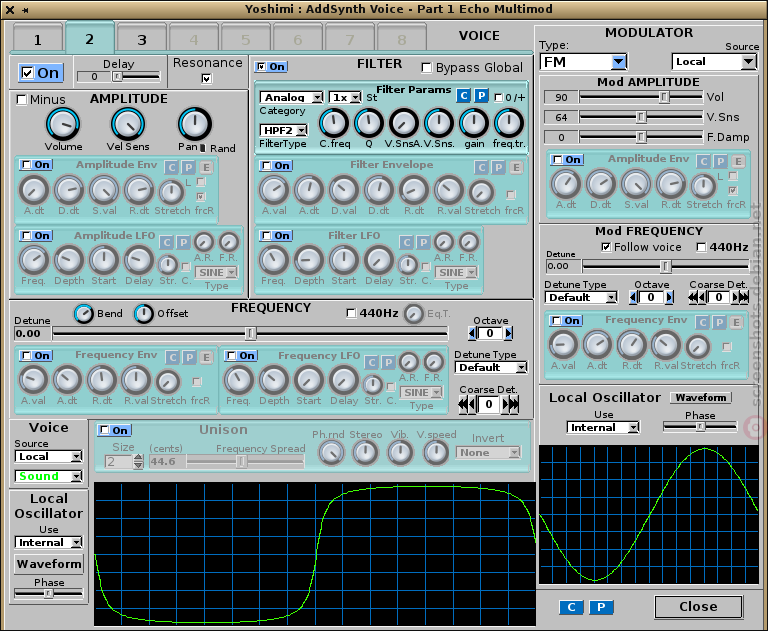Click the Offset knob in Frequency section

click(144, 314)
